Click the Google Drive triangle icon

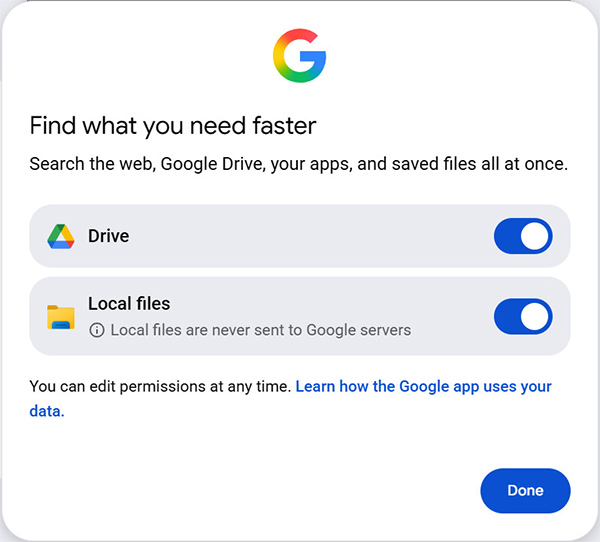[61, 237]
